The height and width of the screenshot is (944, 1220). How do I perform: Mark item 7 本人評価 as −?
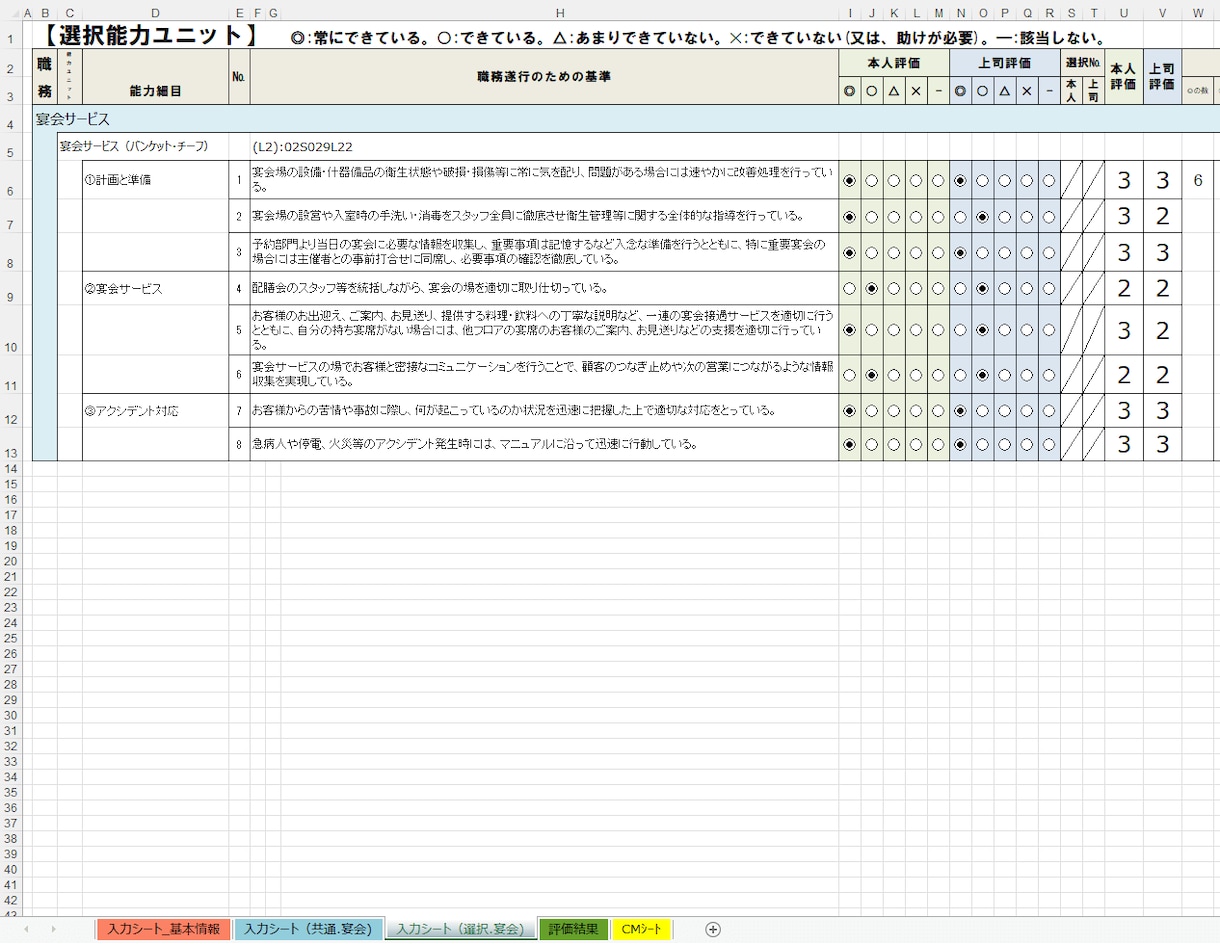point(938,410)
